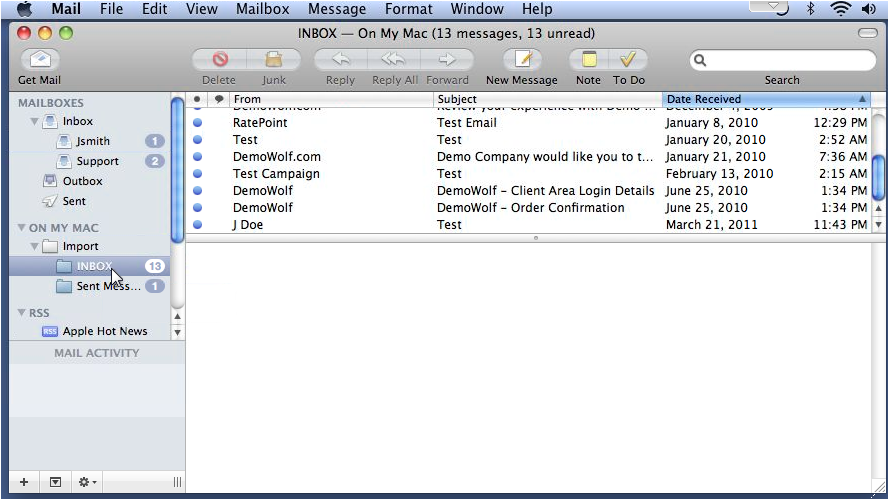
Task: Sort messages by Subject column
Action: point(548,99)
